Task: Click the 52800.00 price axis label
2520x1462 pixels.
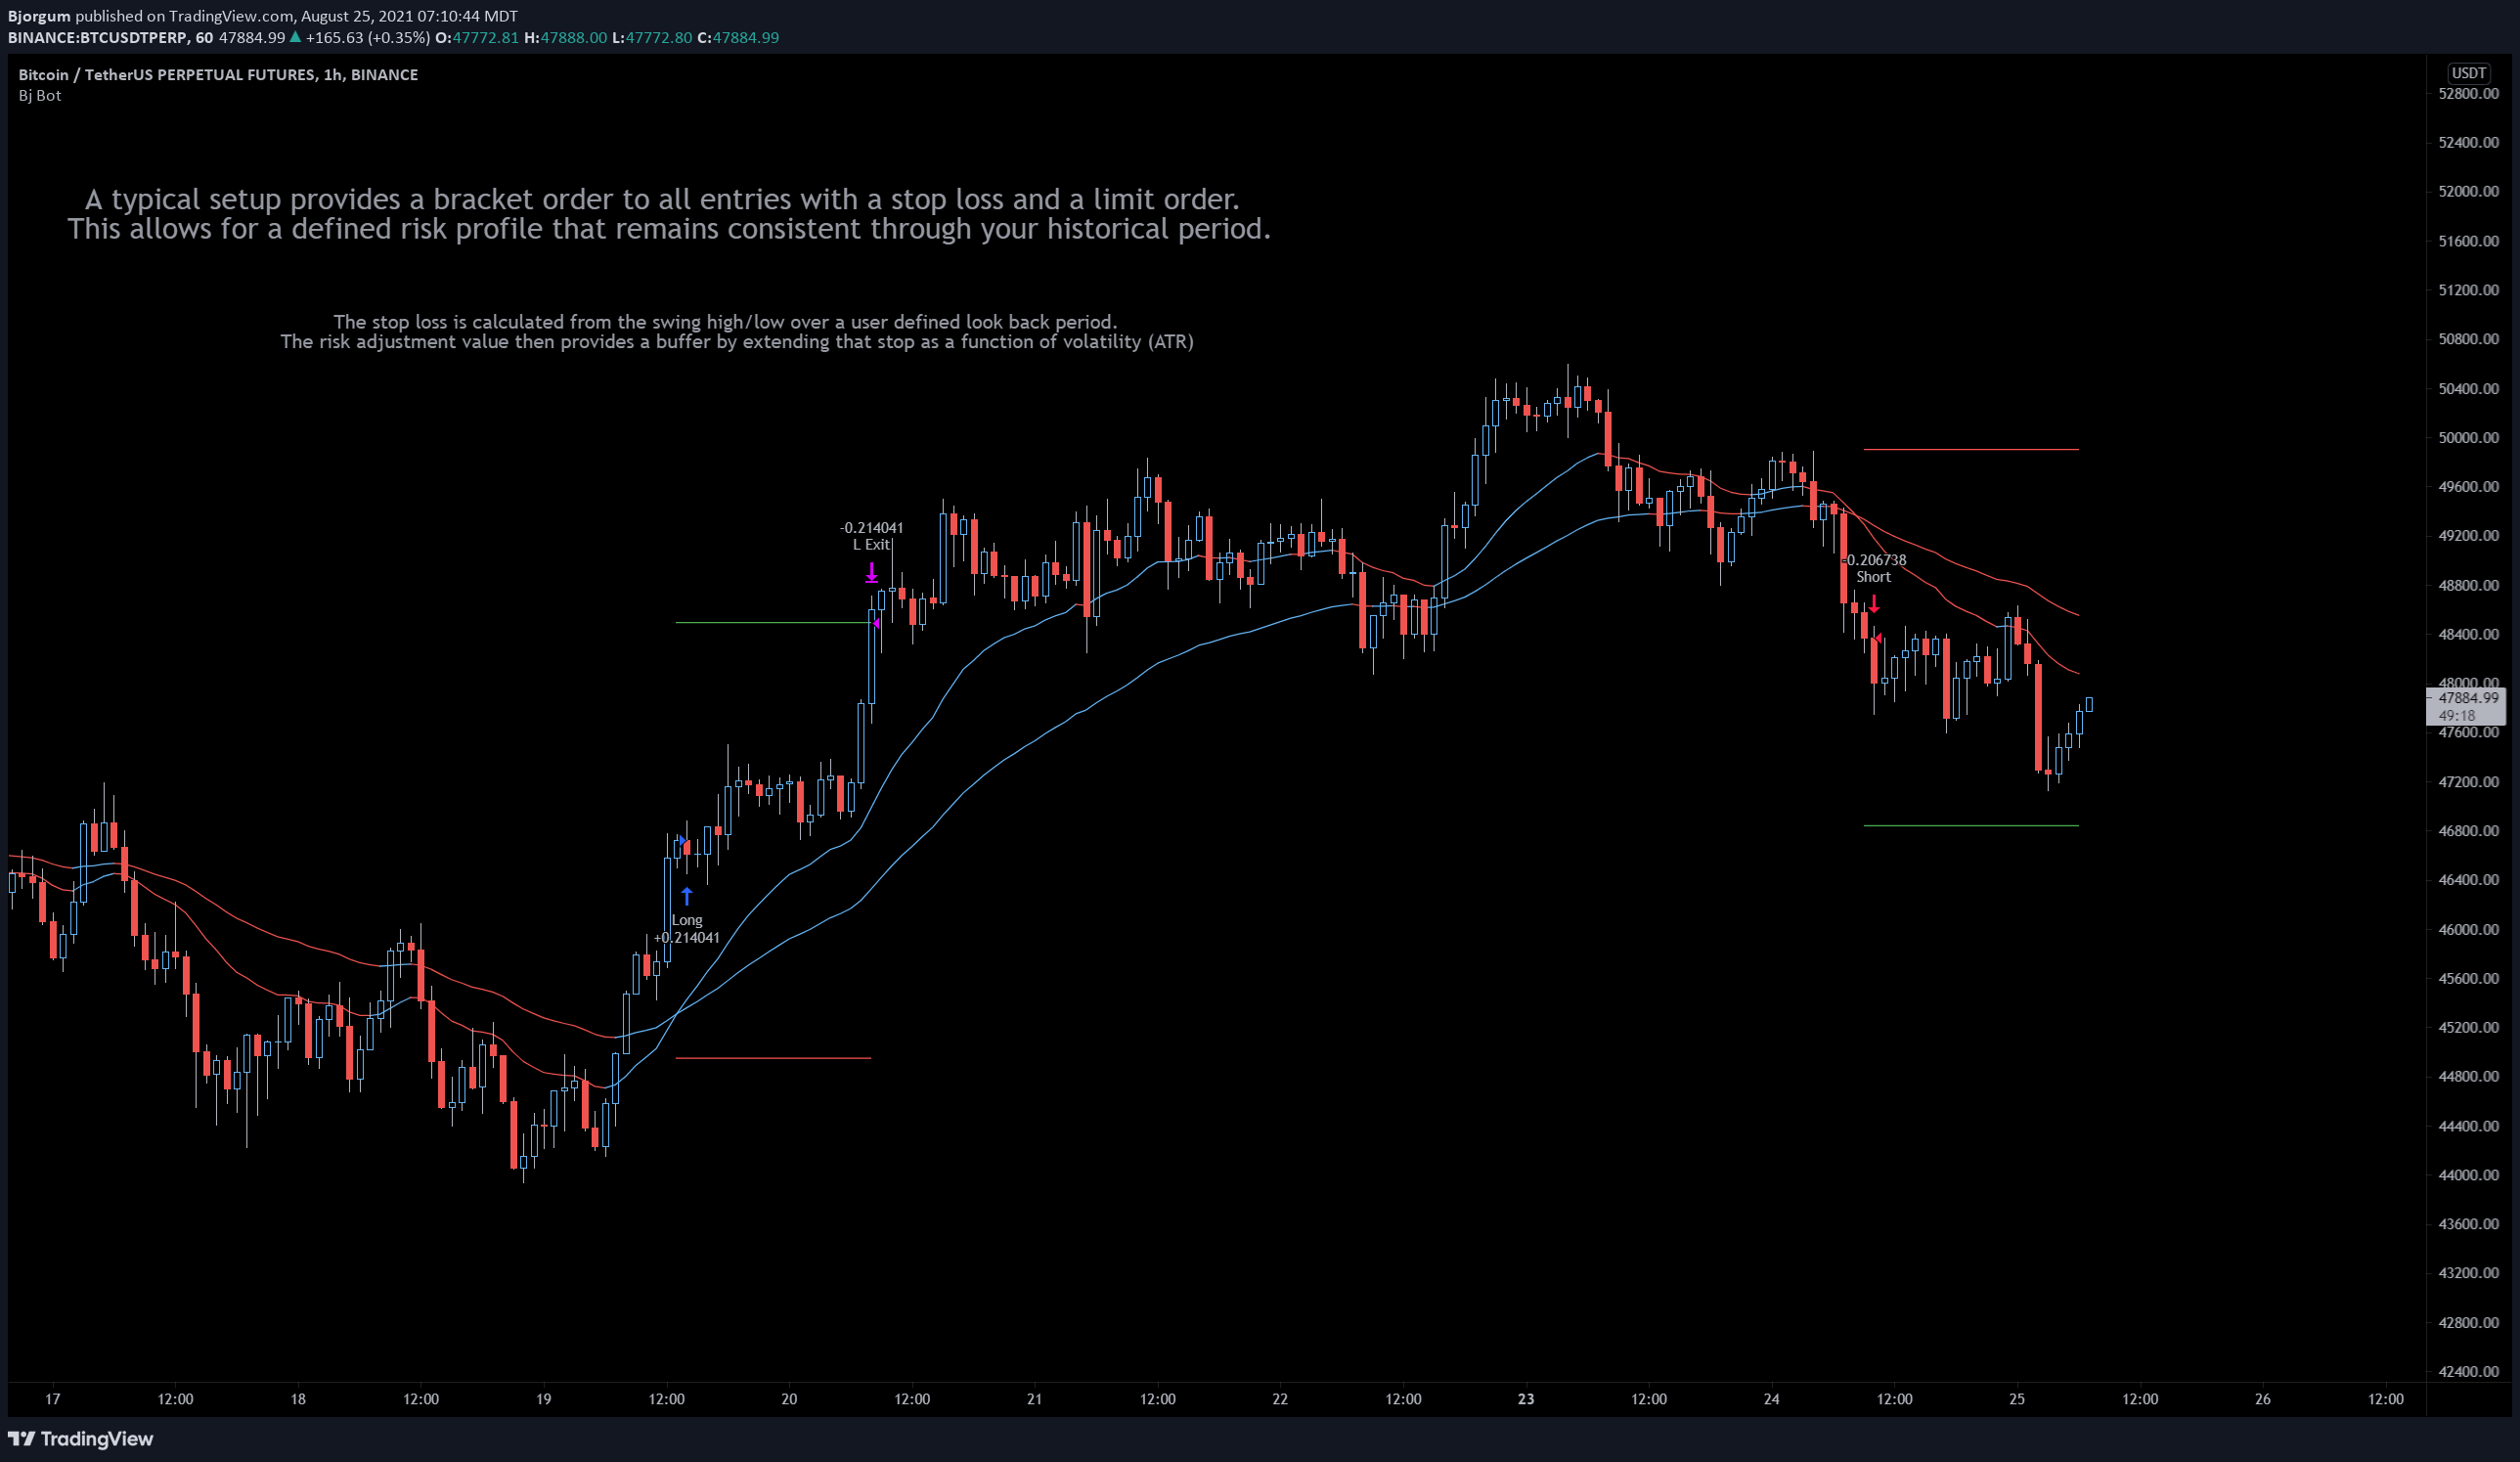Action: [x=2468, y=93]
